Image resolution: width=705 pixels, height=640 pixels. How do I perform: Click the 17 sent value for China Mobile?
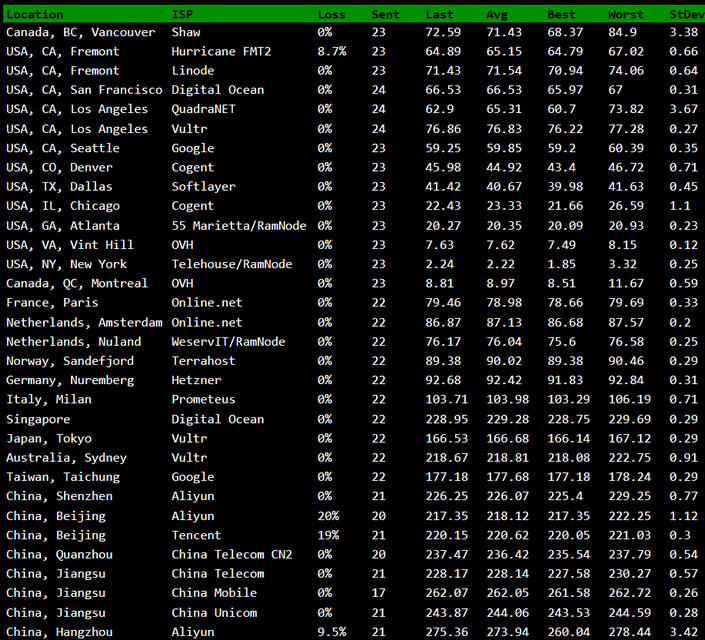coord(378,593)
